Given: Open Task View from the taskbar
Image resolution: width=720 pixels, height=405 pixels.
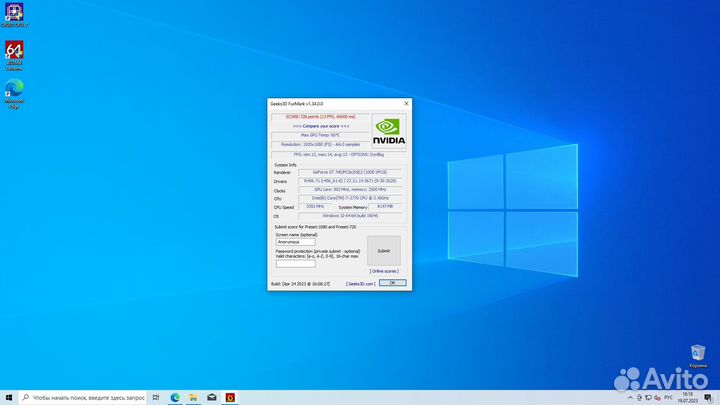Looking at the screenshot, I should [156, 398].
